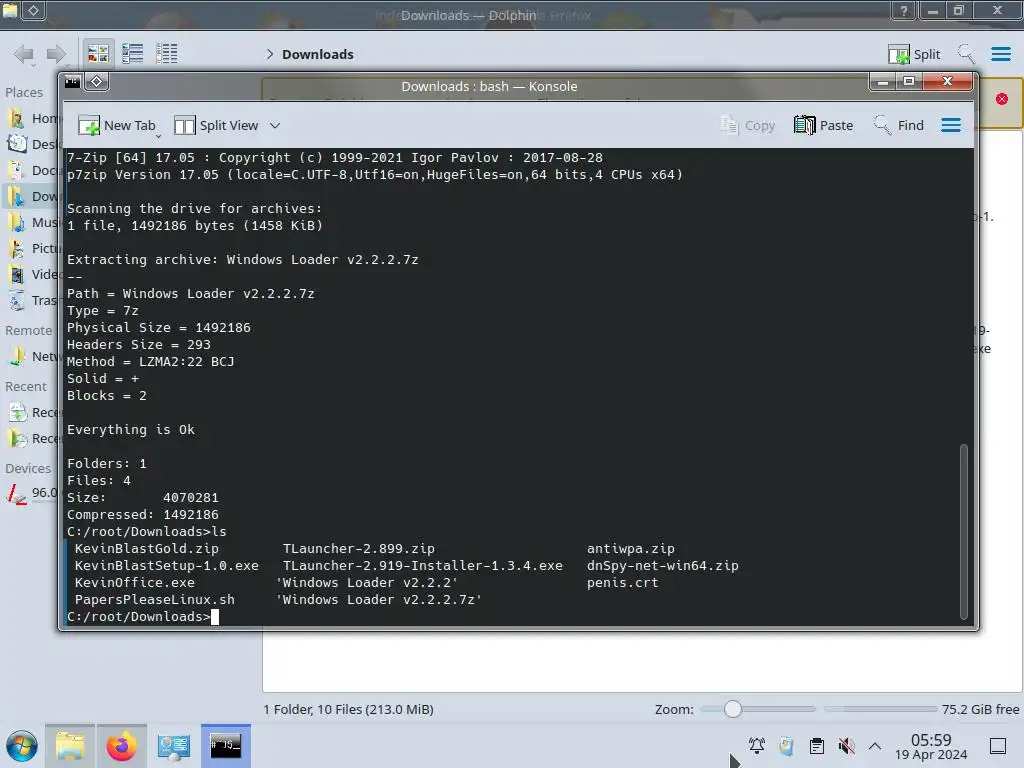Click KevinOffice.exe in terminal listing
The width and height of the screenshot is (1024, 768).
pos(135,583)
